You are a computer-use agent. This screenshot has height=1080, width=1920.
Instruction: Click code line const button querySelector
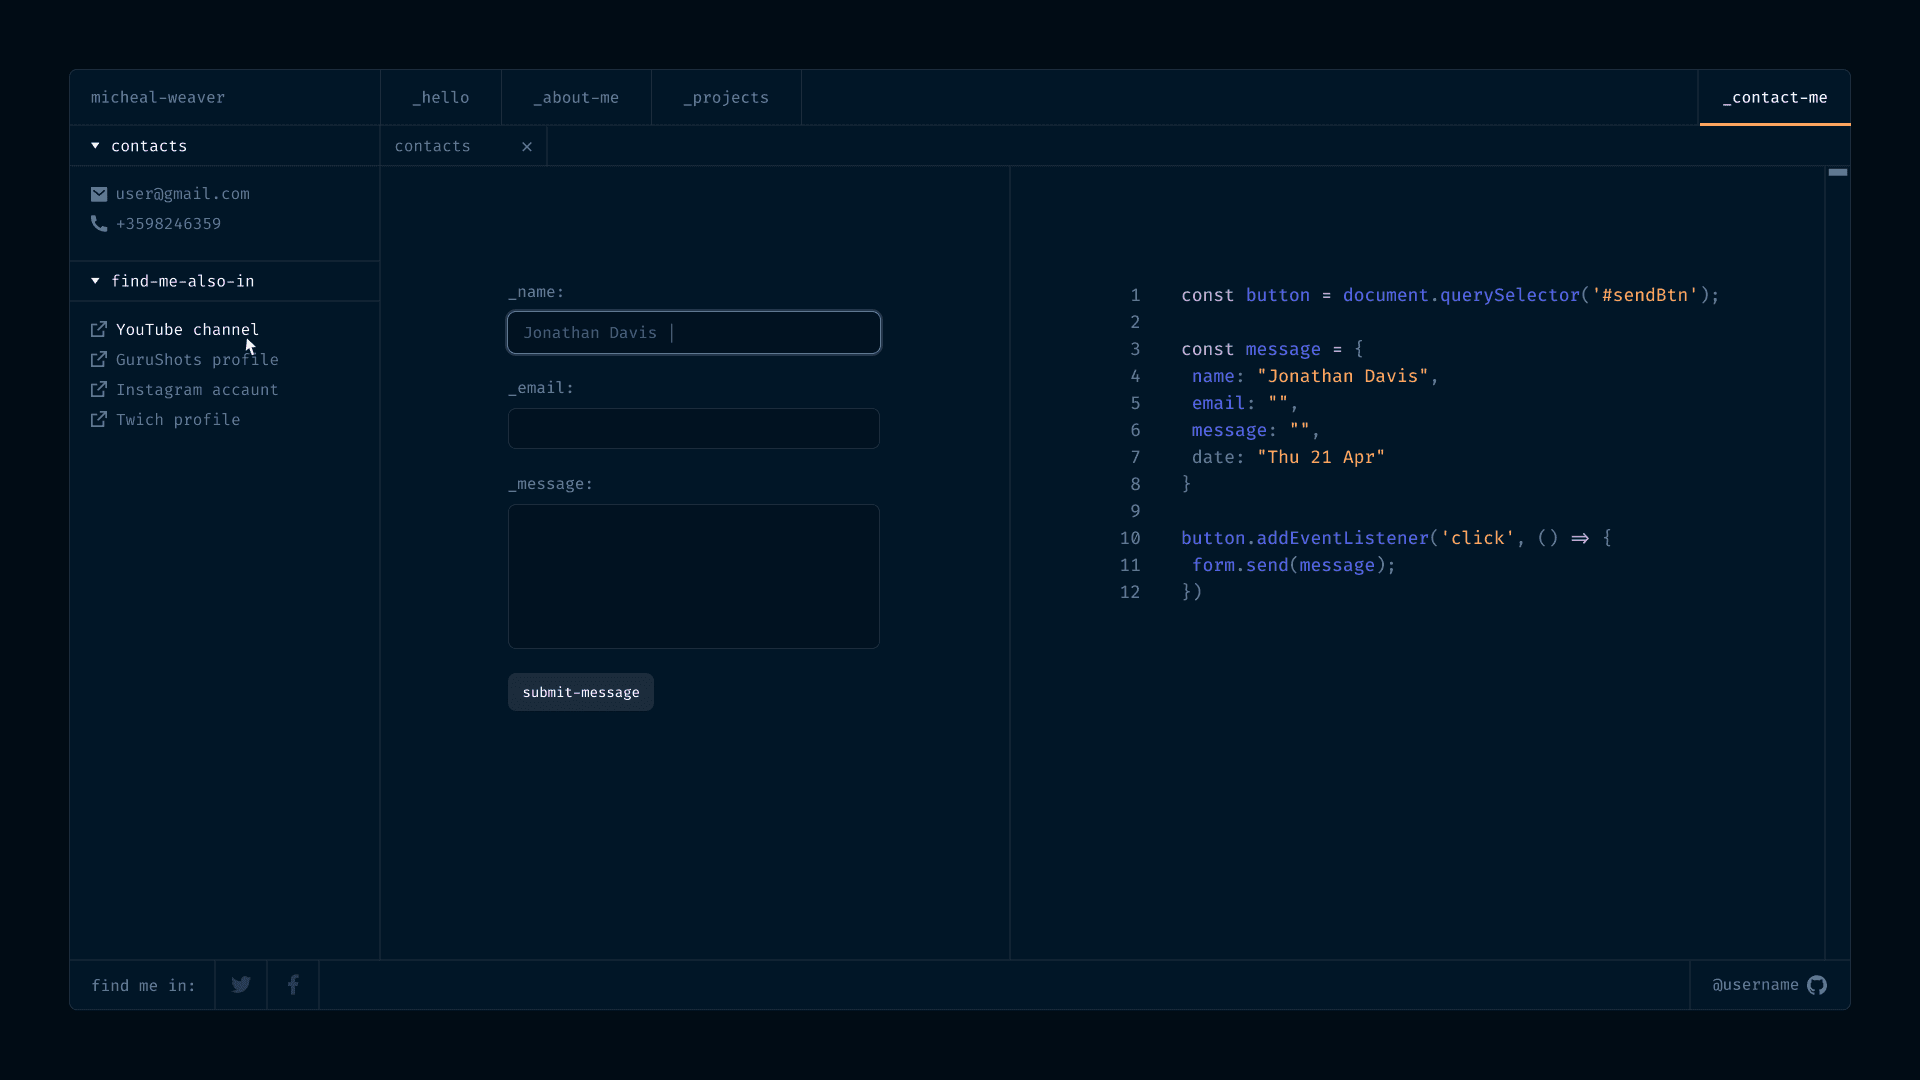[1450, 295]
